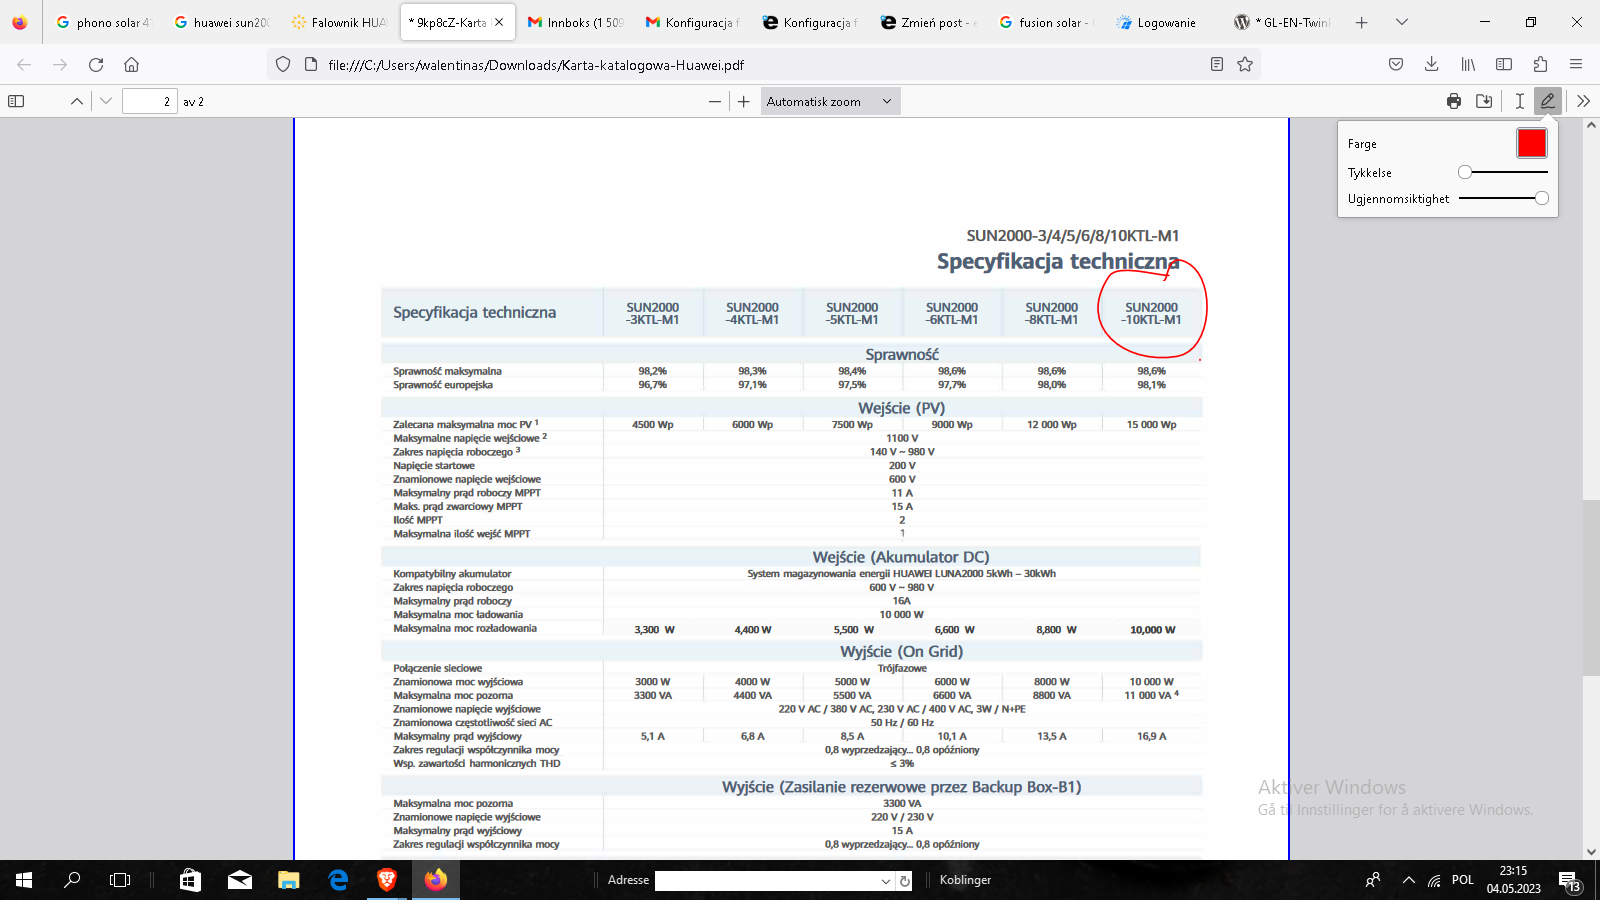Open the zoom level dropdown

point(830,101)
